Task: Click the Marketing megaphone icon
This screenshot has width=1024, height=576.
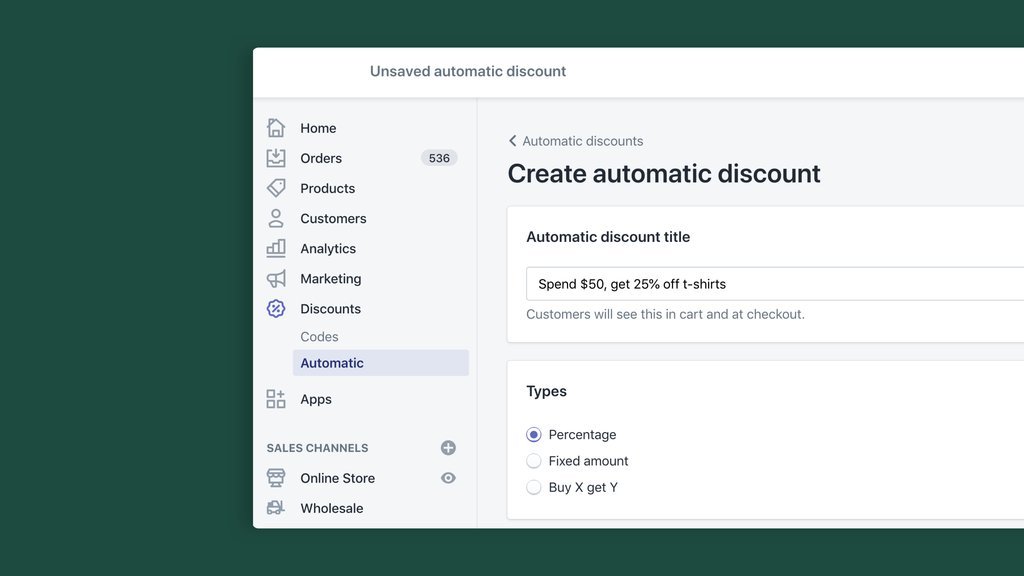Action: point(276,279)
